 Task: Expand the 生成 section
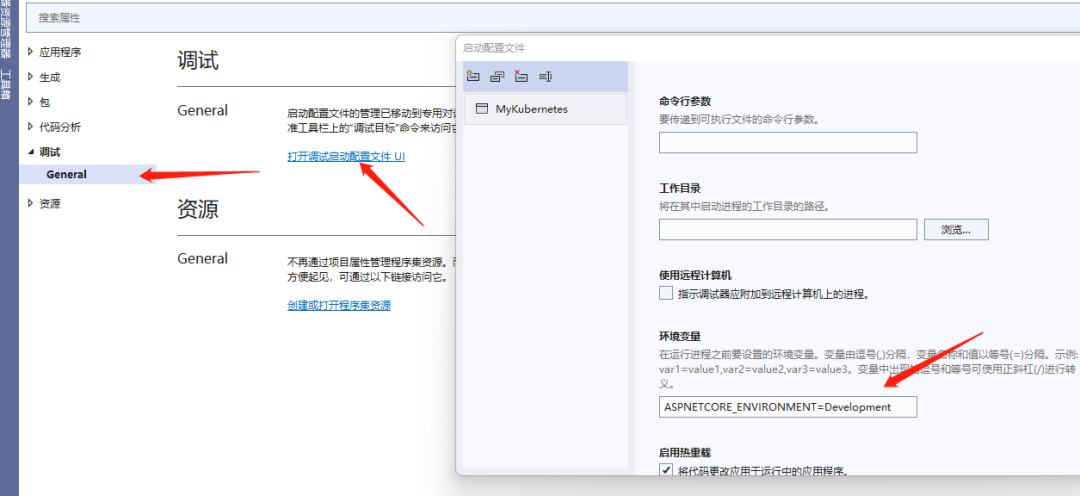point(30,77)
